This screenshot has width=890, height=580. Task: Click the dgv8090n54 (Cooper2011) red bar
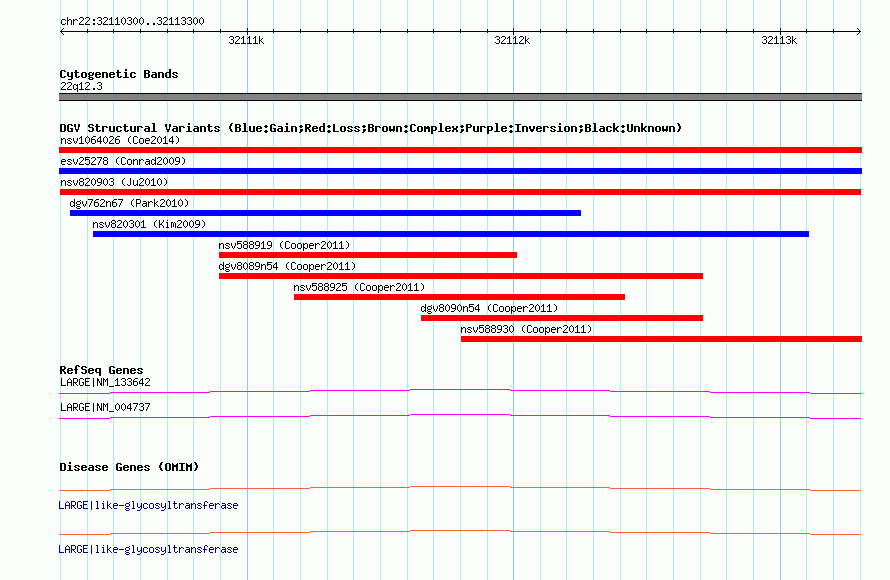pyautogui.click(x=562, y=318)
